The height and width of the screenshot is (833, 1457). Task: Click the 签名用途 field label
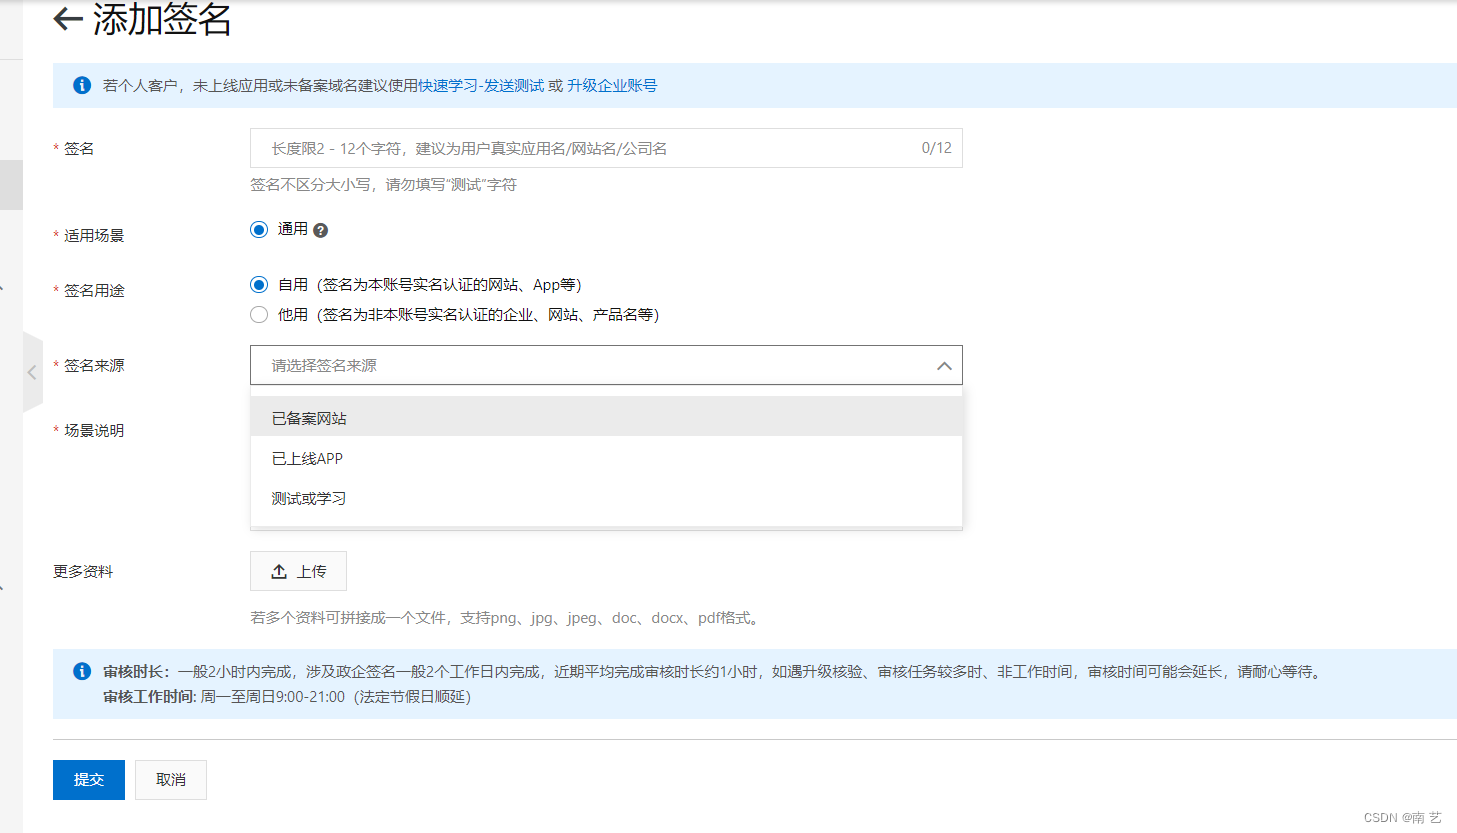pyautogui.click(x=94, y=291)
